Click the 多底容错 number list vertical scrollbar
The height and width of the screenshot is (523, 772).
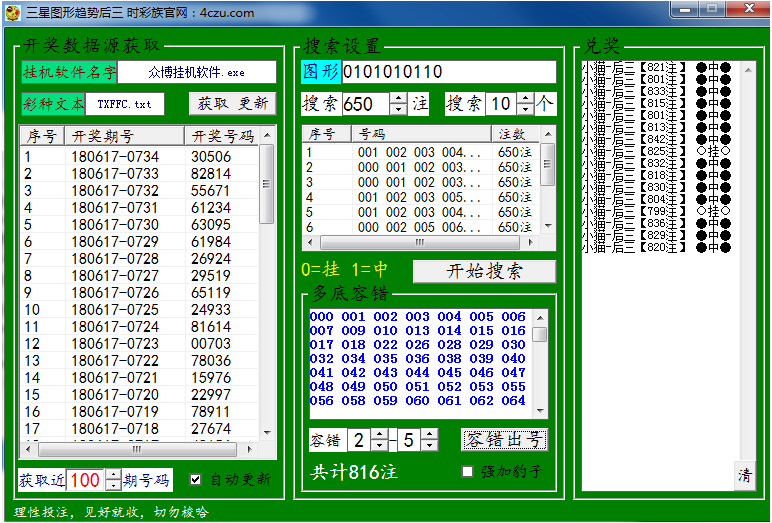pos(541,370)
